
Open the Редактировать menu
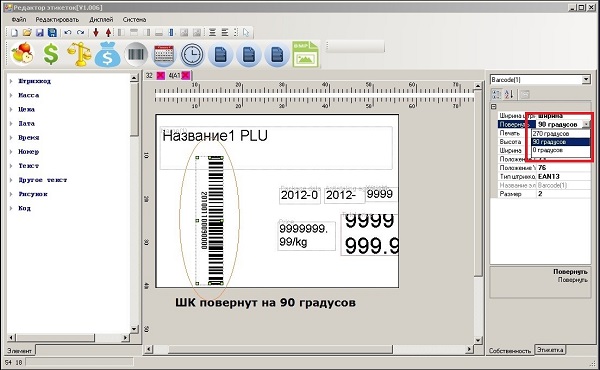(x=57, y=20)
